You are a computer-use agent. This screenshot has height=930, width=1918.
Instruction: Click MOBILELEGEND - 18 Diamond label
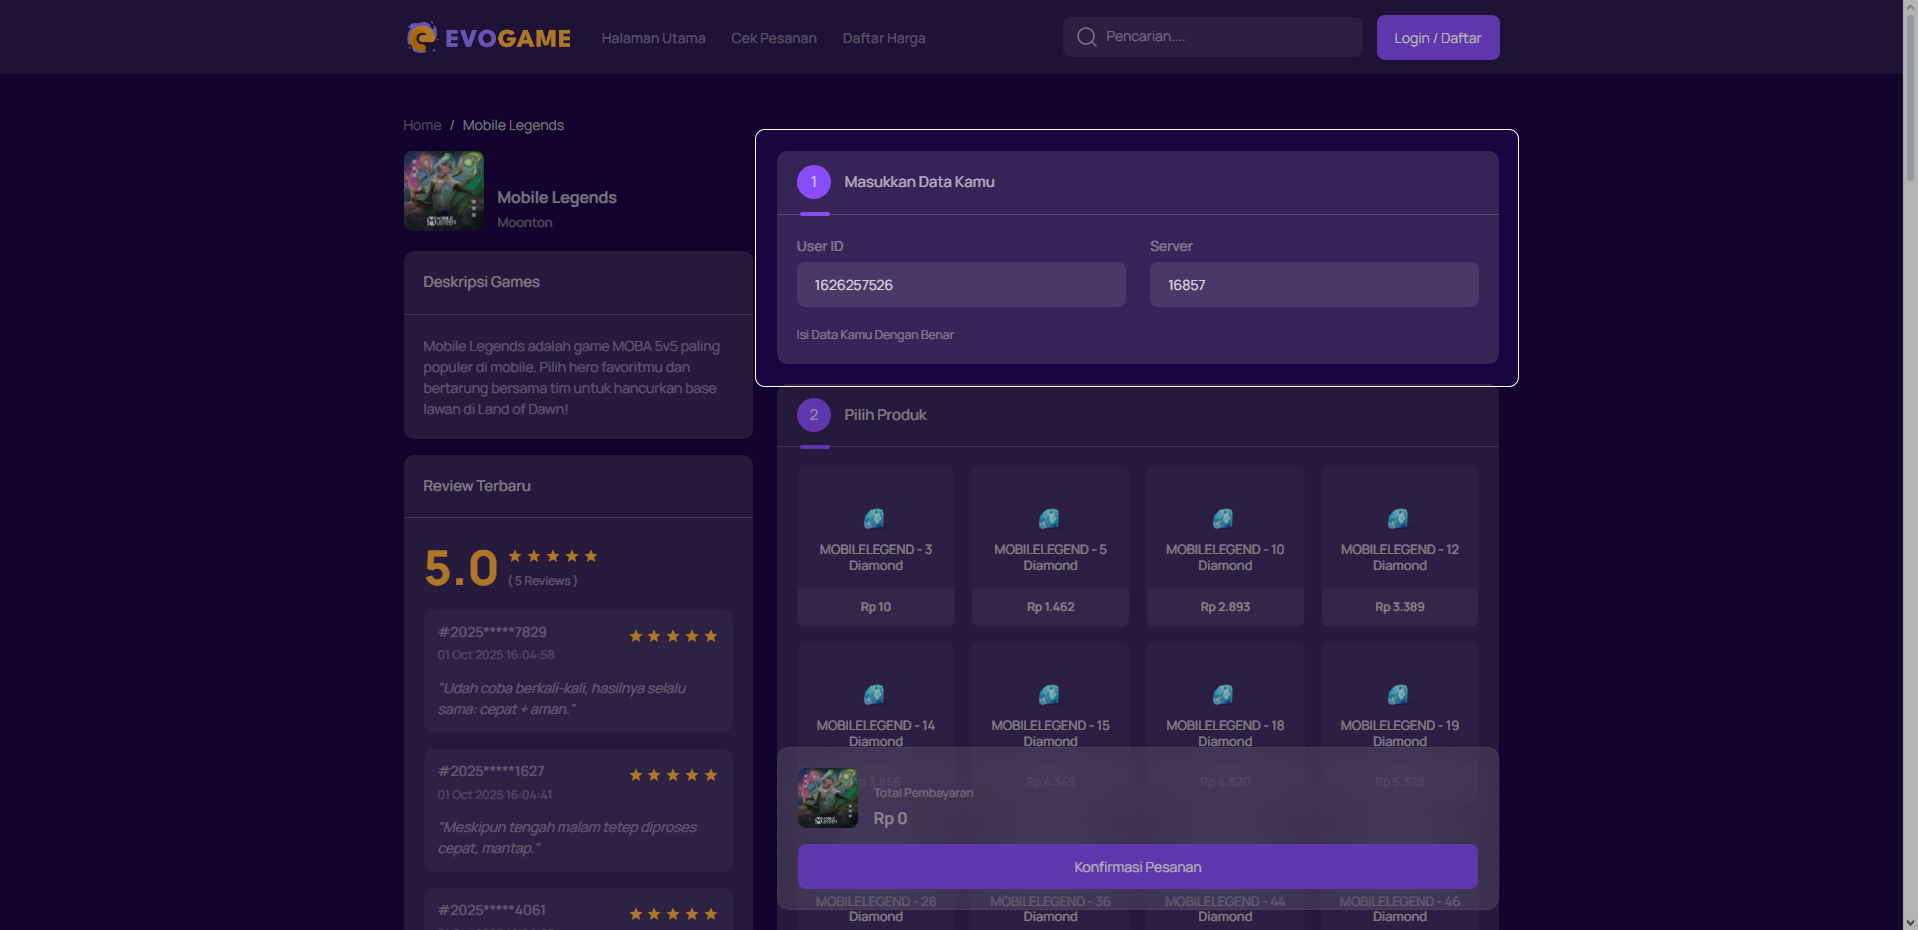pos(1225,733)
